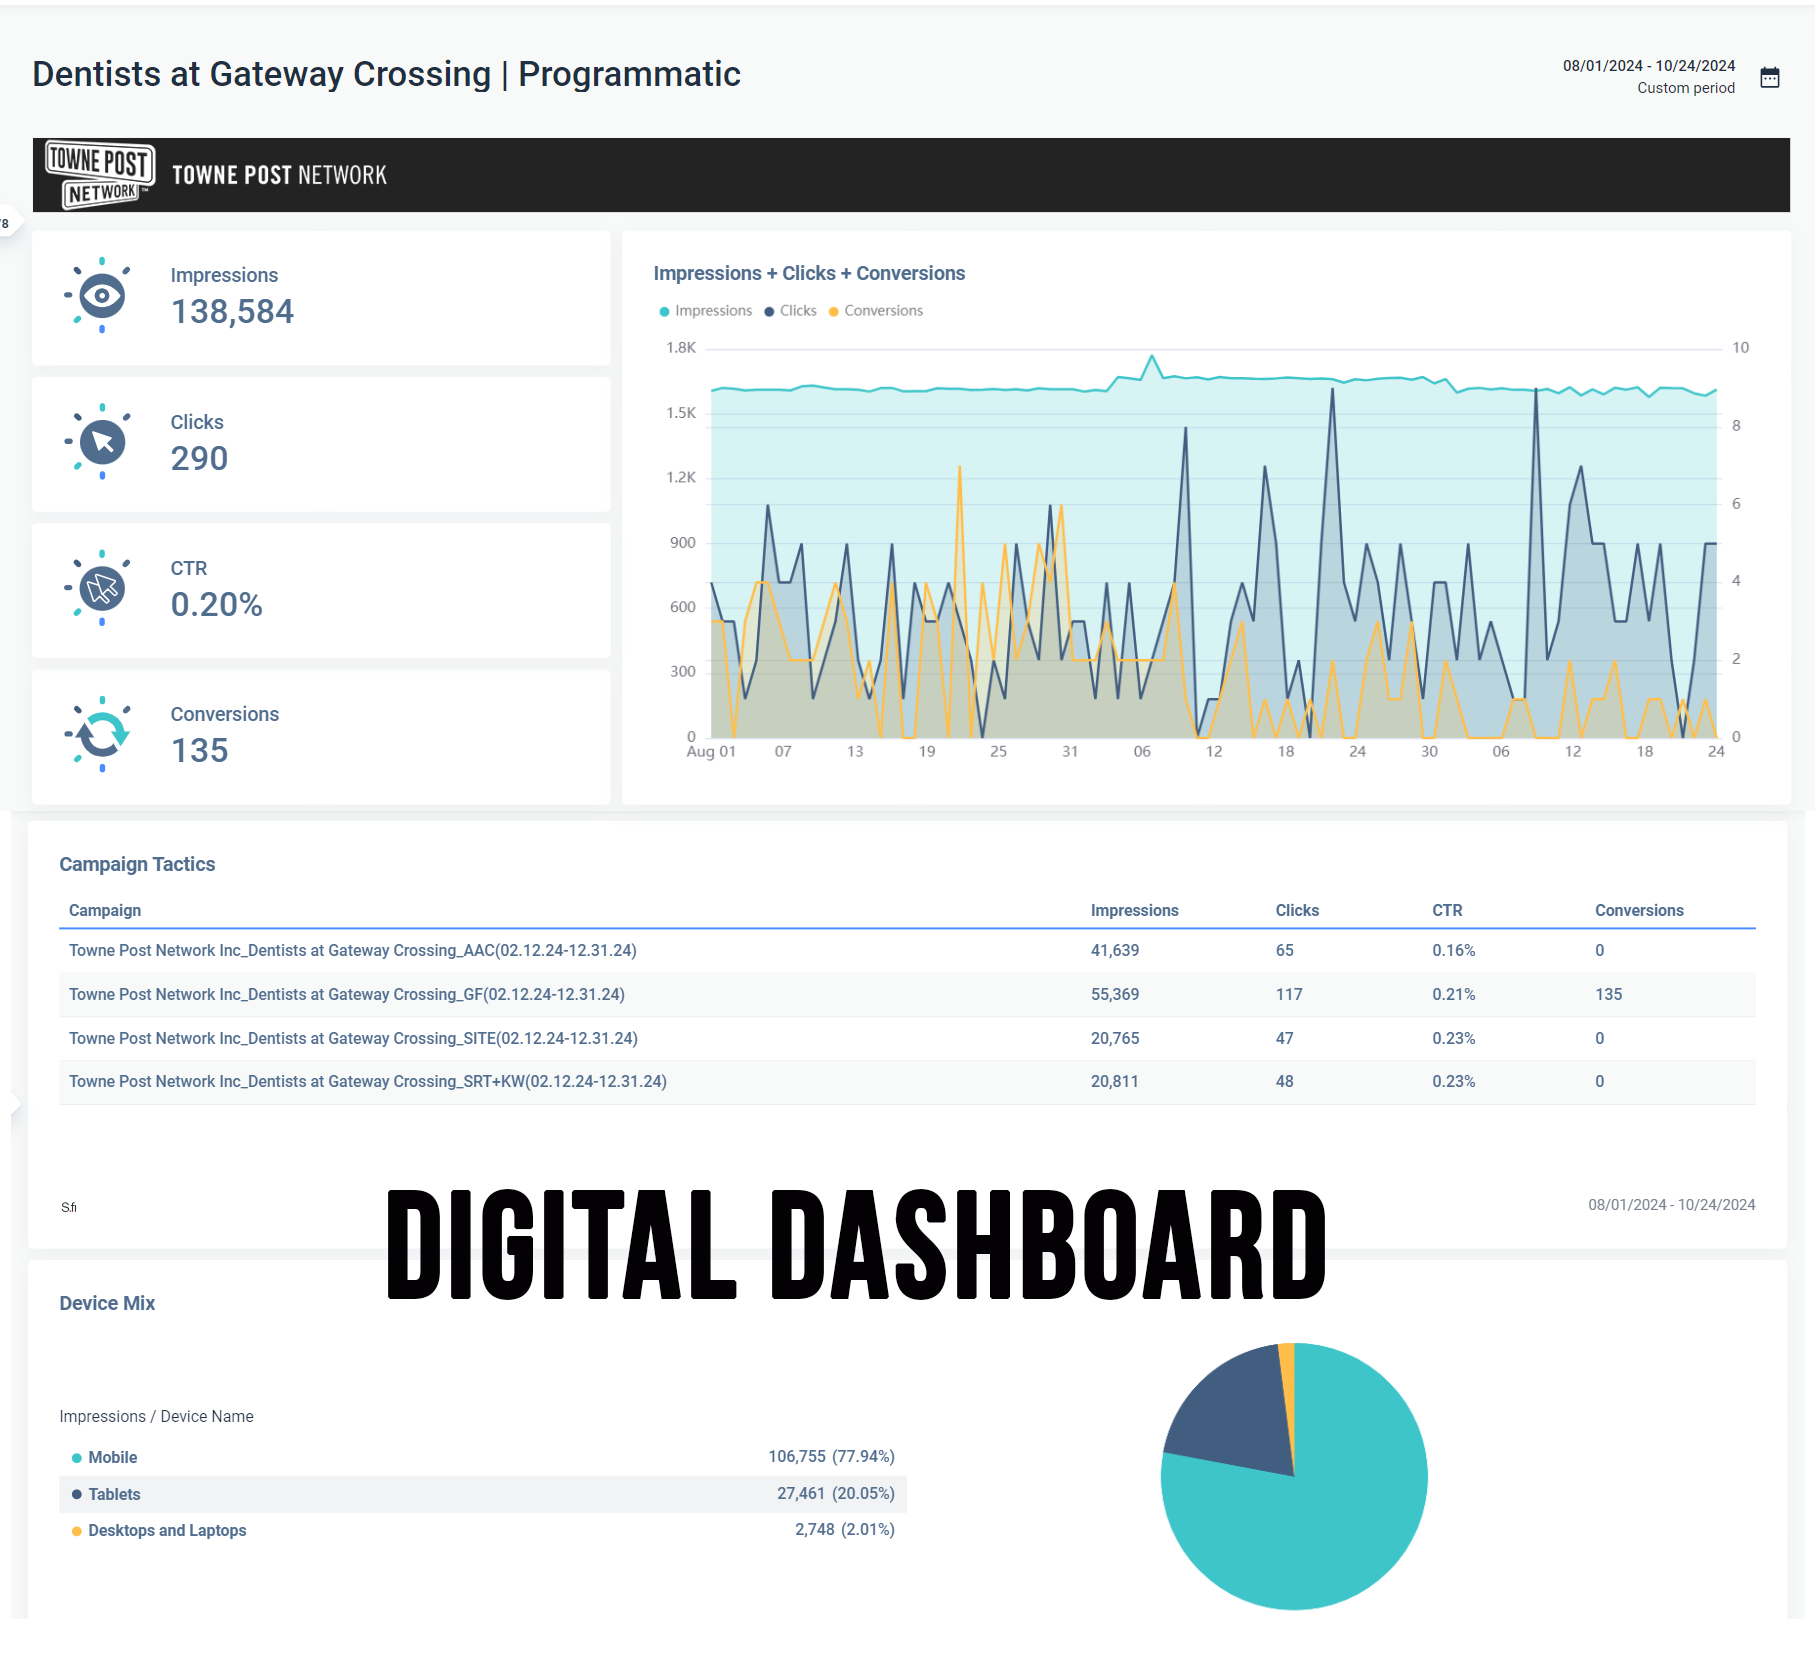1815x1661 pixels.
Task: Click 55,369 impressions in GF row
Action: (x=1115, y=994)
